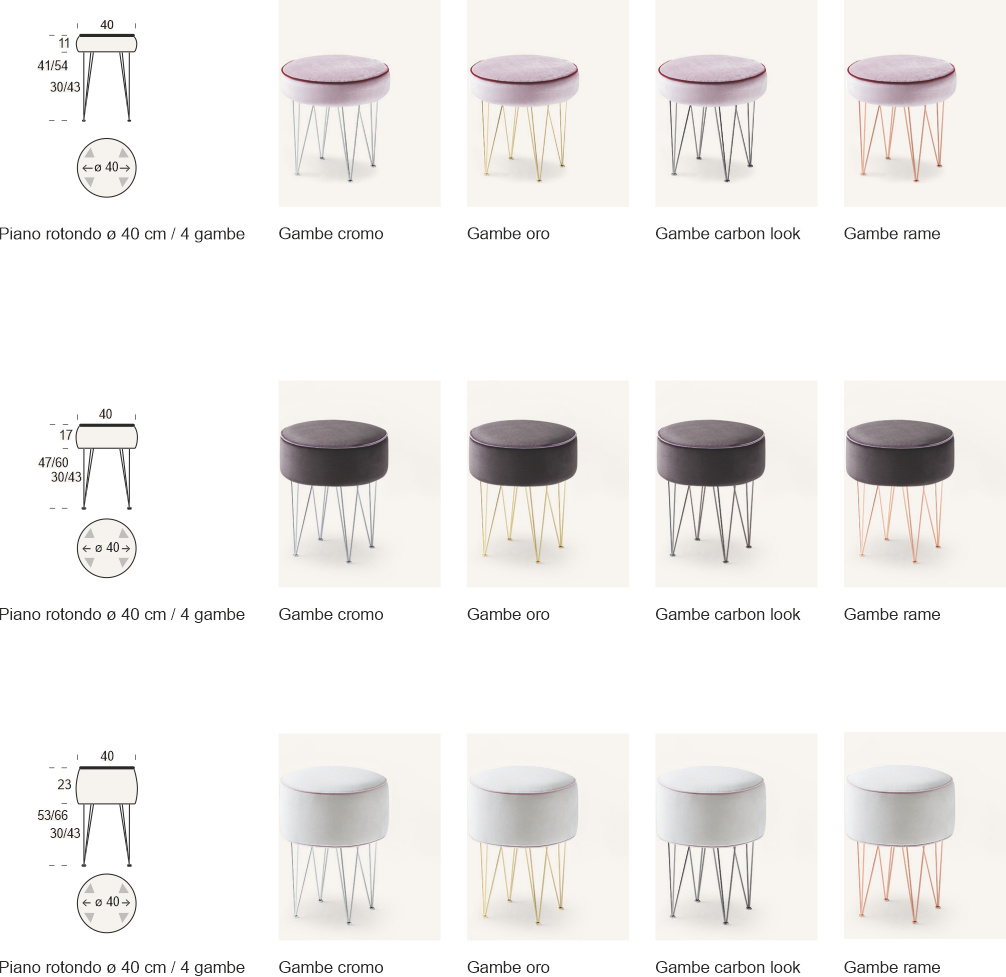Pick the white stool with copper legs
This screenshot has width=1006, height=977.
coord(925,837)
